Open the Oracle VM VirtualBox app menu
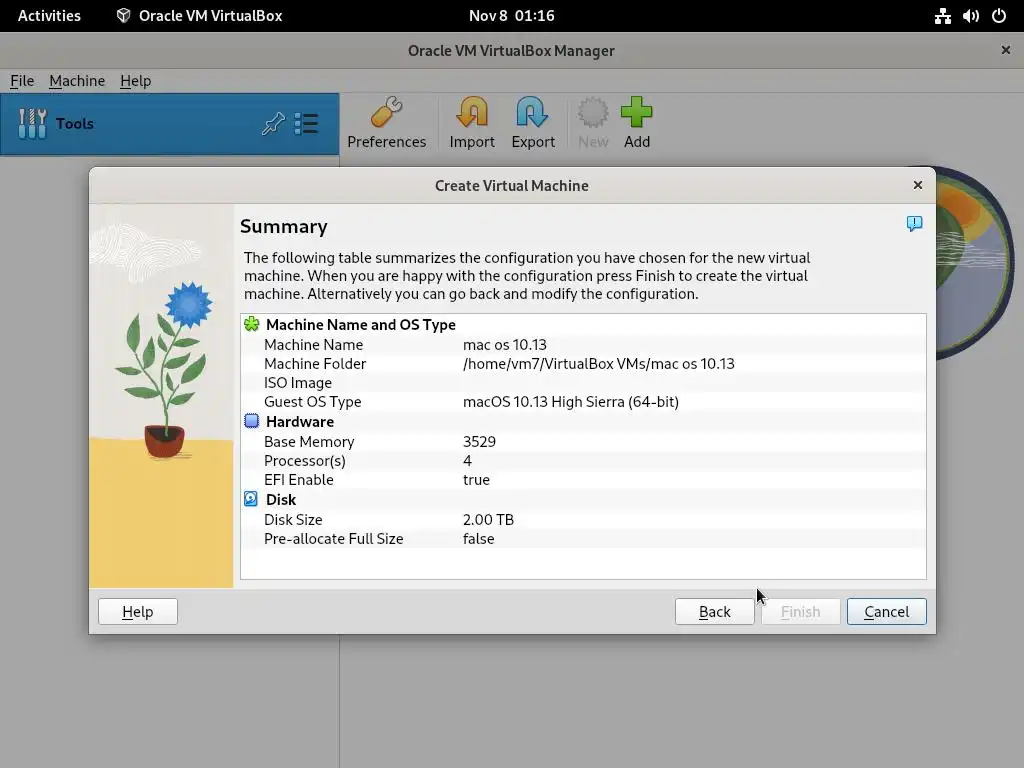Viewport: 1024px width, 768px height. pyautogui.click(x=199, y=16)
